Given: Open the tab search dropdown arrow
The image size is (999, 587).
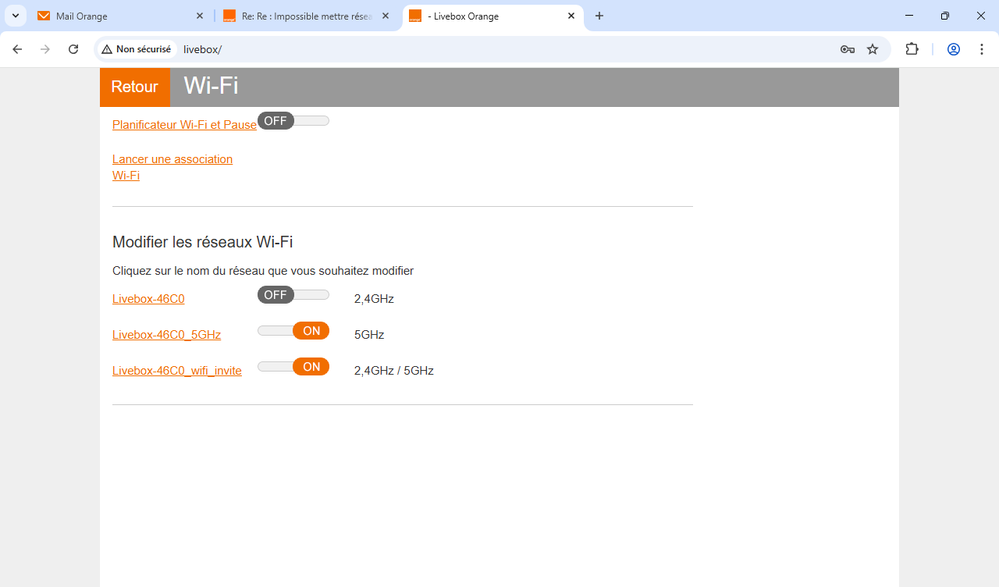Looking at the screenshot, I should coord(15,16).
